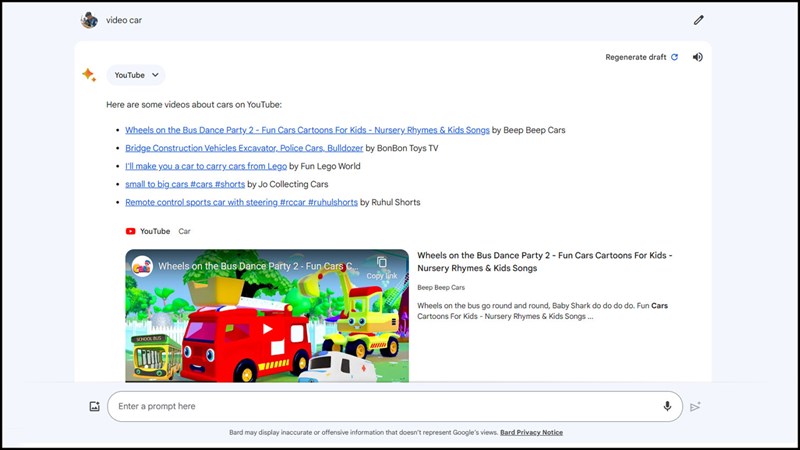Click the microphone icon in prompt box

(667, 406)
